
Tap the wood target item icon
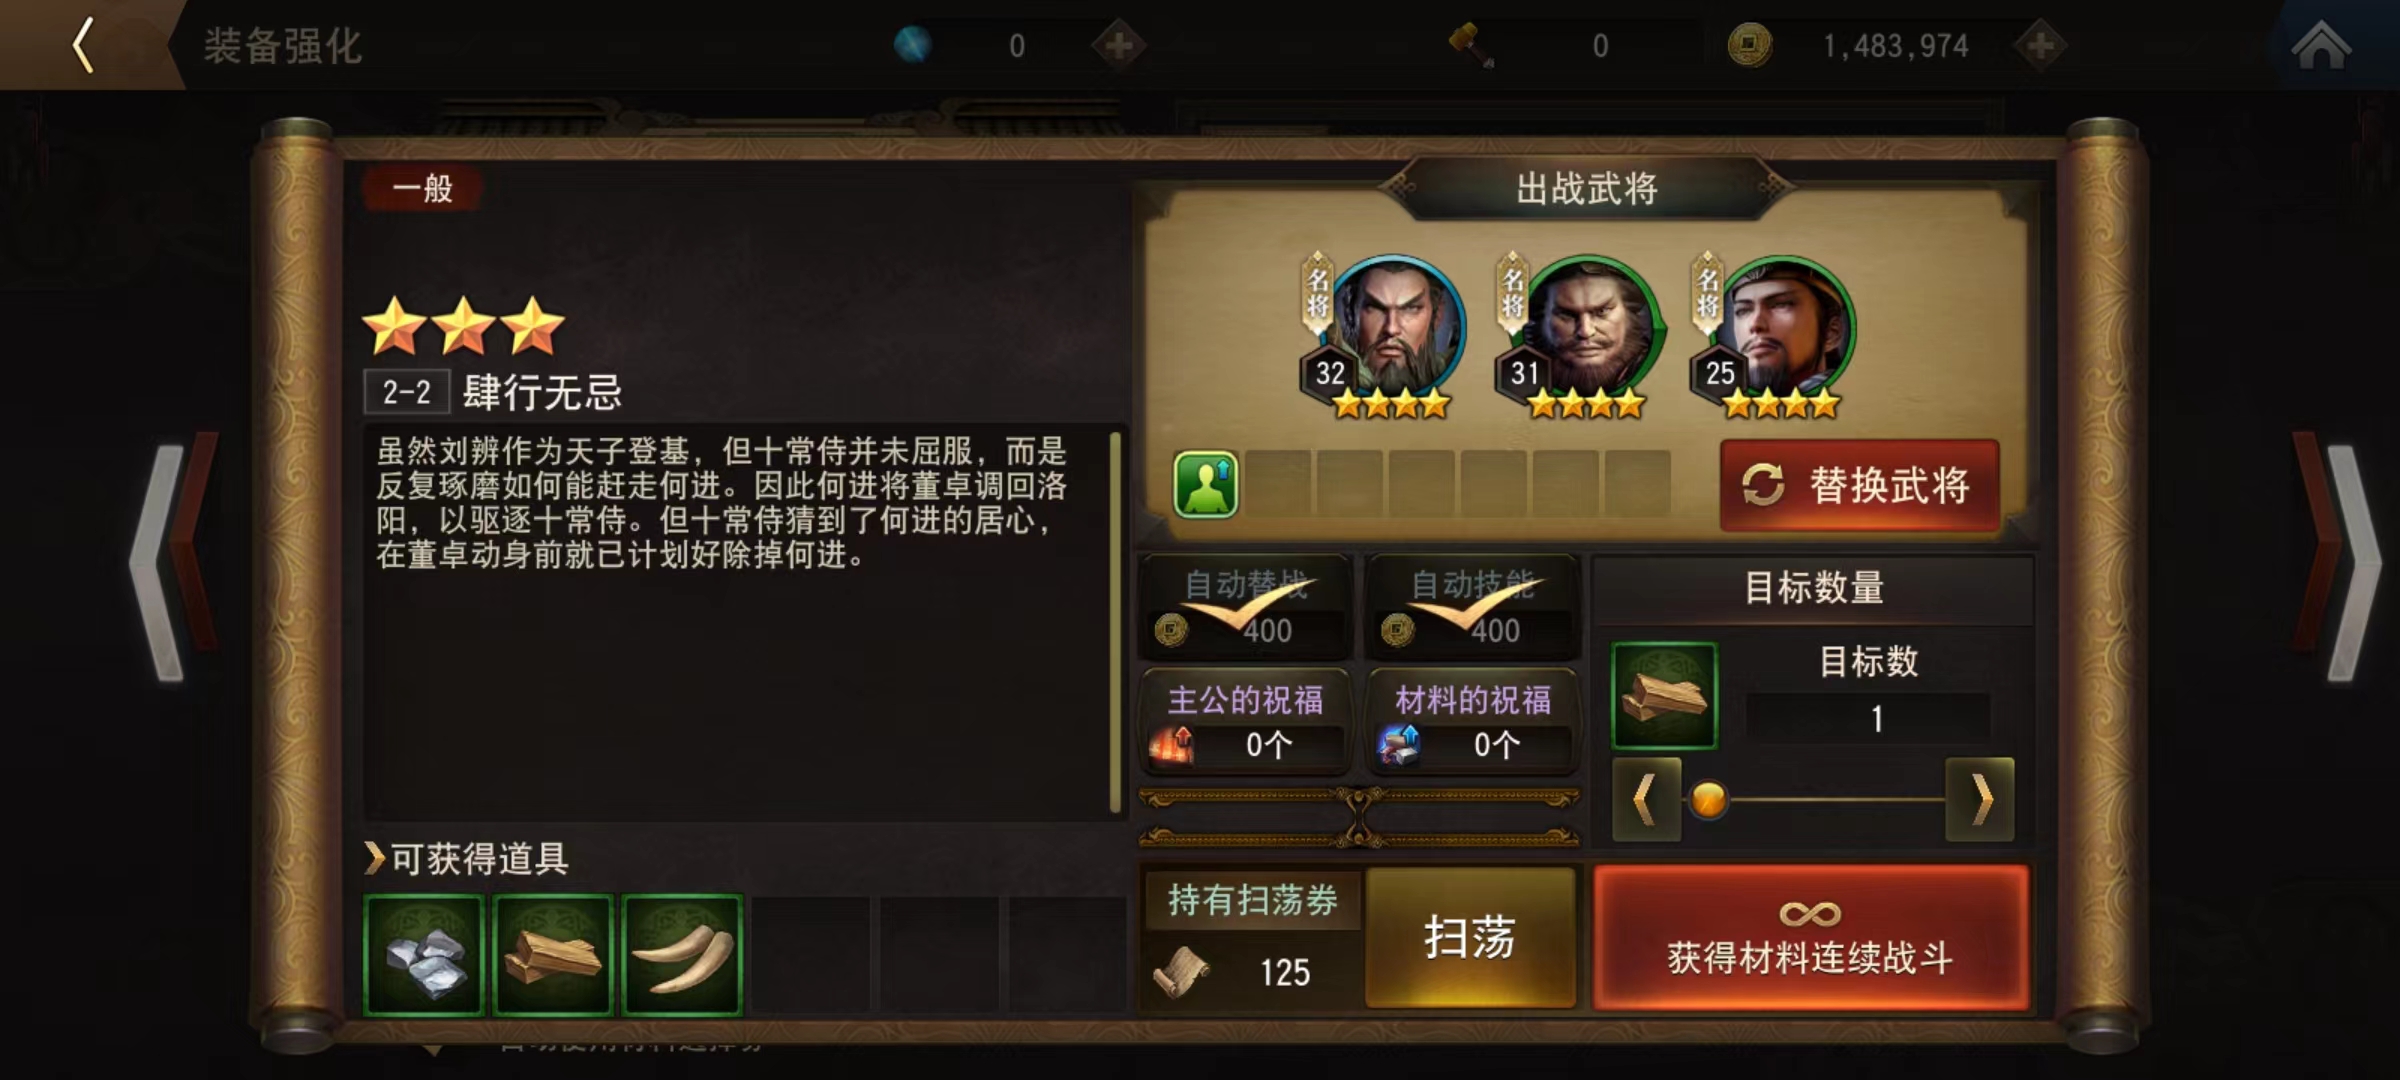tap(1664, 696)
